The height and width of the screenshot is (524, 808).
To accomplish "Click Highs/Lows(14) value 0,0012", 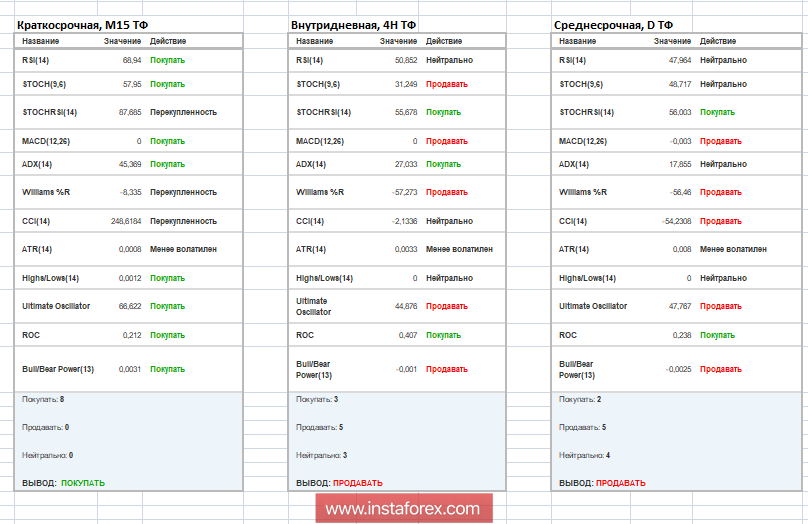I will click(x=130, y=278).
